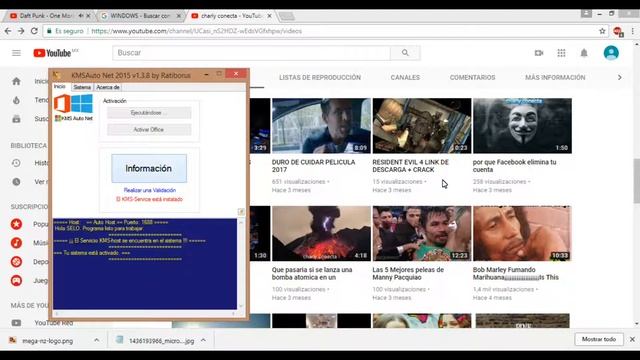The image size is (640, 360).
Task: Click the search magnifier button
Action: pyautogui.click(x=405, y=53)
